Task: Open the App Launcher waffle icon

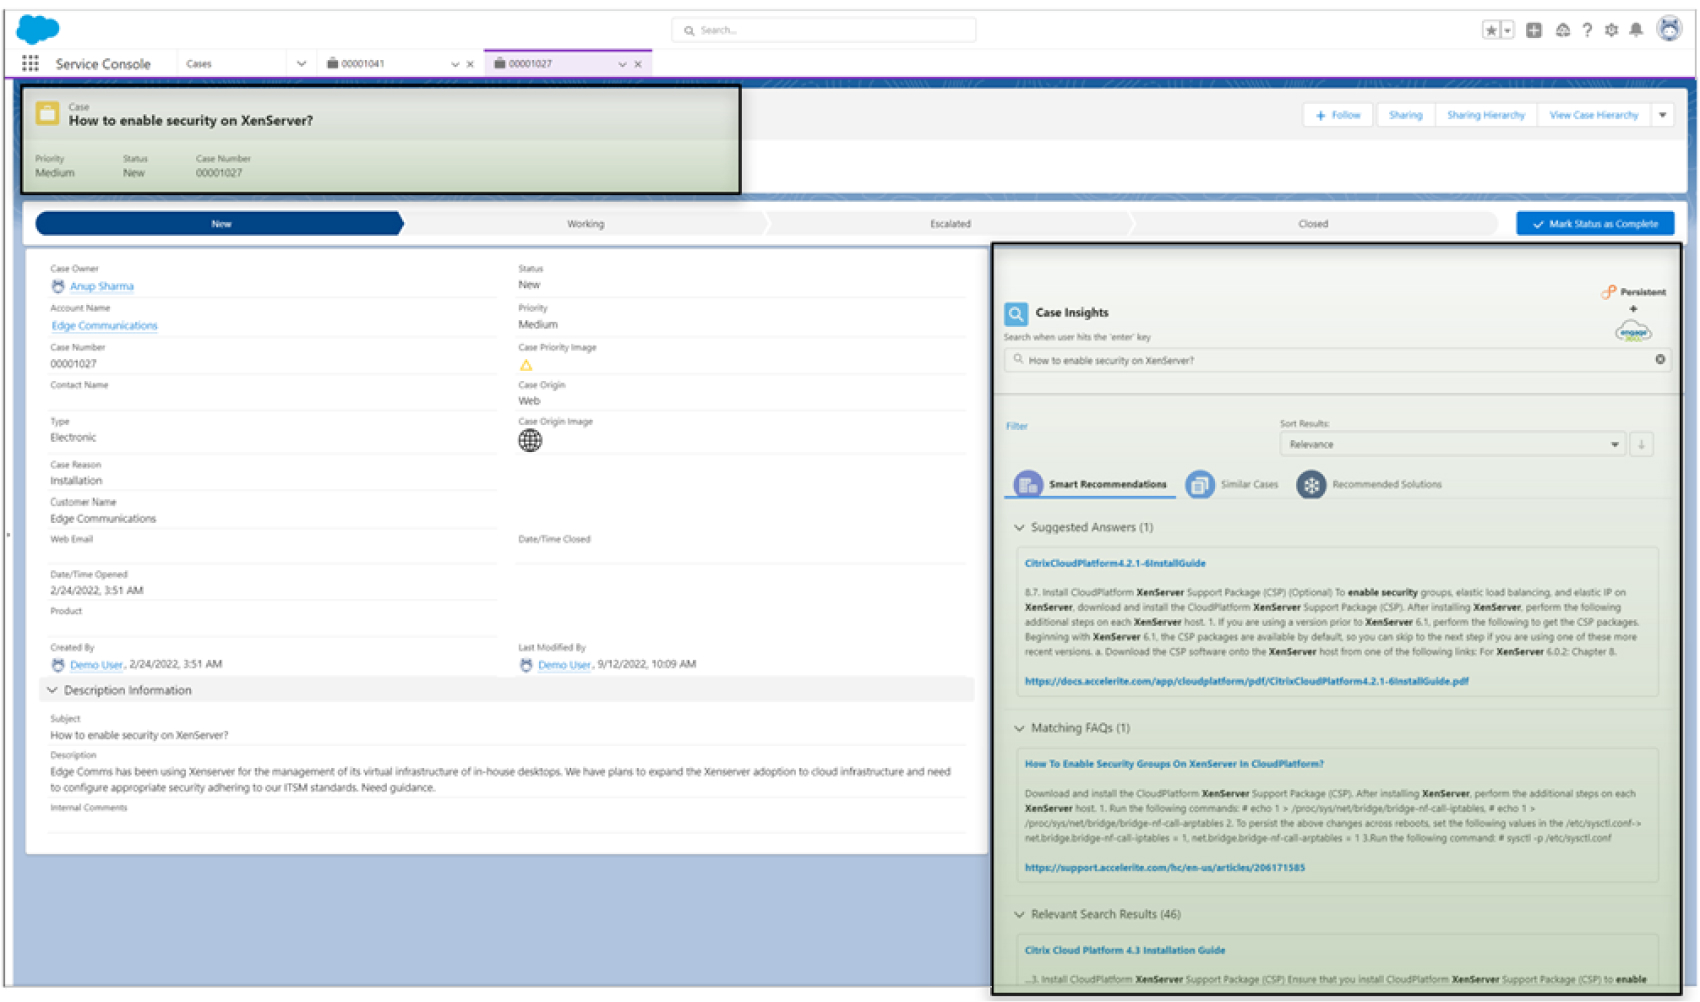Action: pyautogui.click(x=30, y=62)
